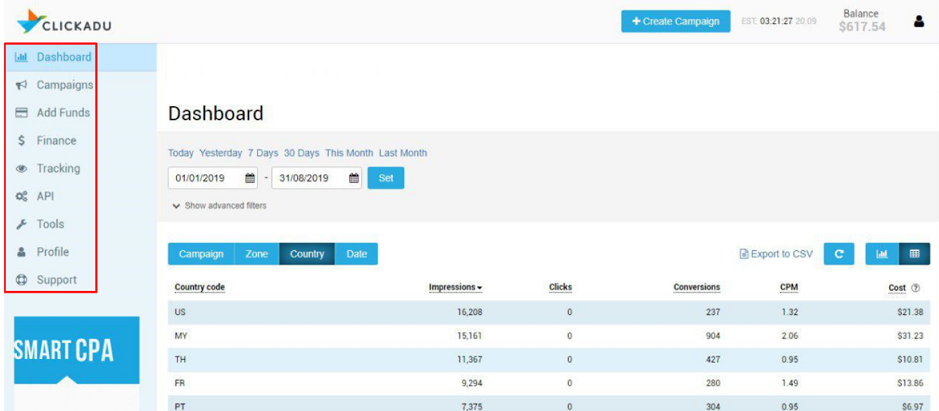Click the Finance dollar sign icon
Screen dimensions: 939x411
(x=22, y=141)
